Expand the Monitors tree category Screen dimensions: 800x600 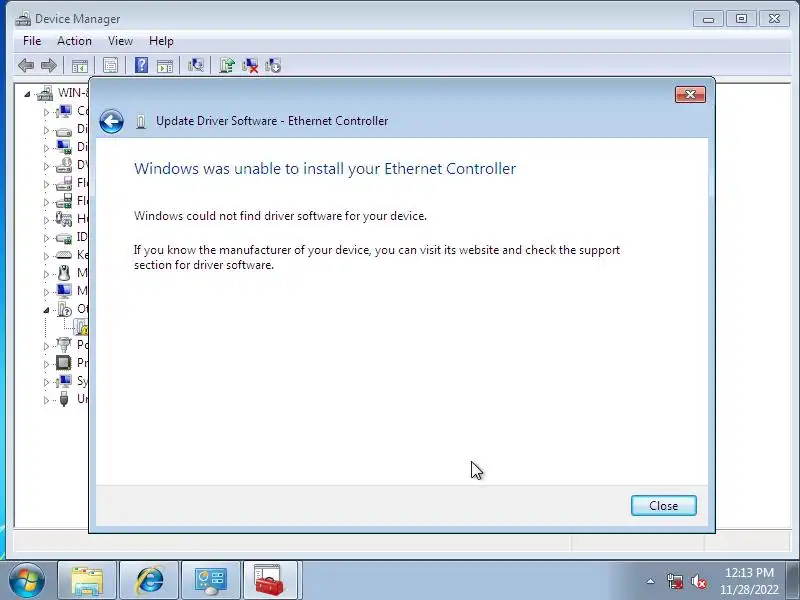[46, 292]
